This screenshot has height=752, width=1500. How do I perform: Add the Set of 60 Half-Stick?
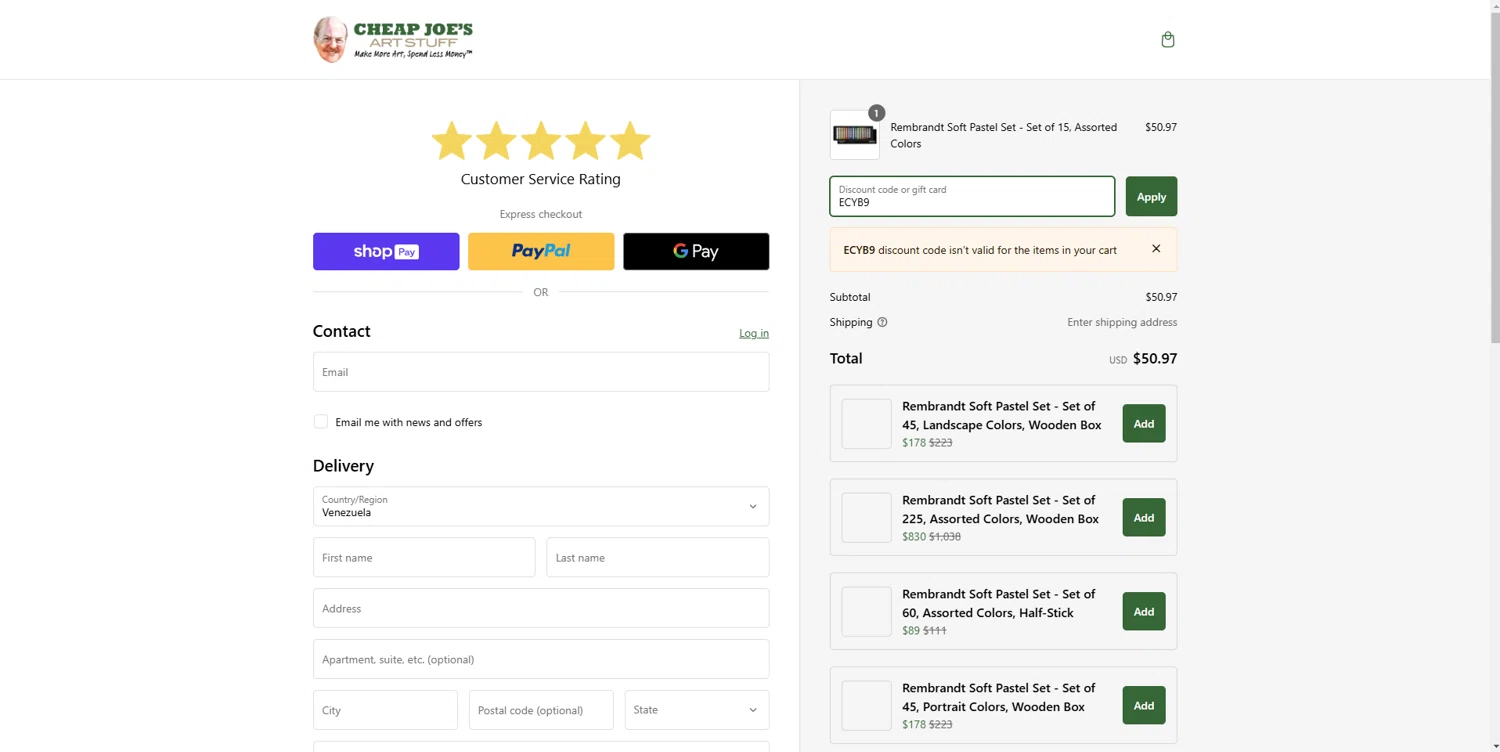(1144, 612)
